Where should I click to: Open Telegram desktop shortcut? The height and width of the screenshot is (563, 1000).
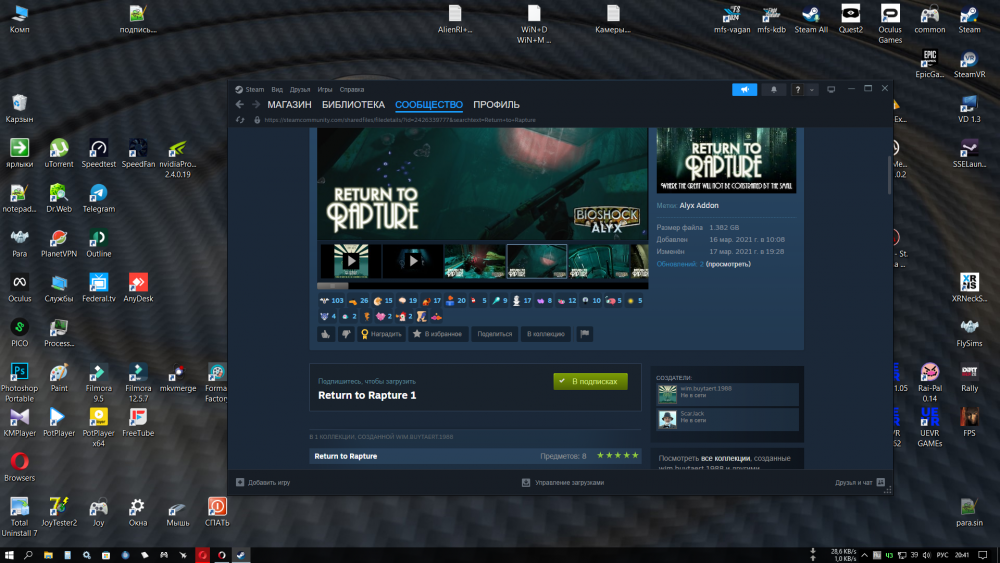pyautogui.click(x=98, y=198)
